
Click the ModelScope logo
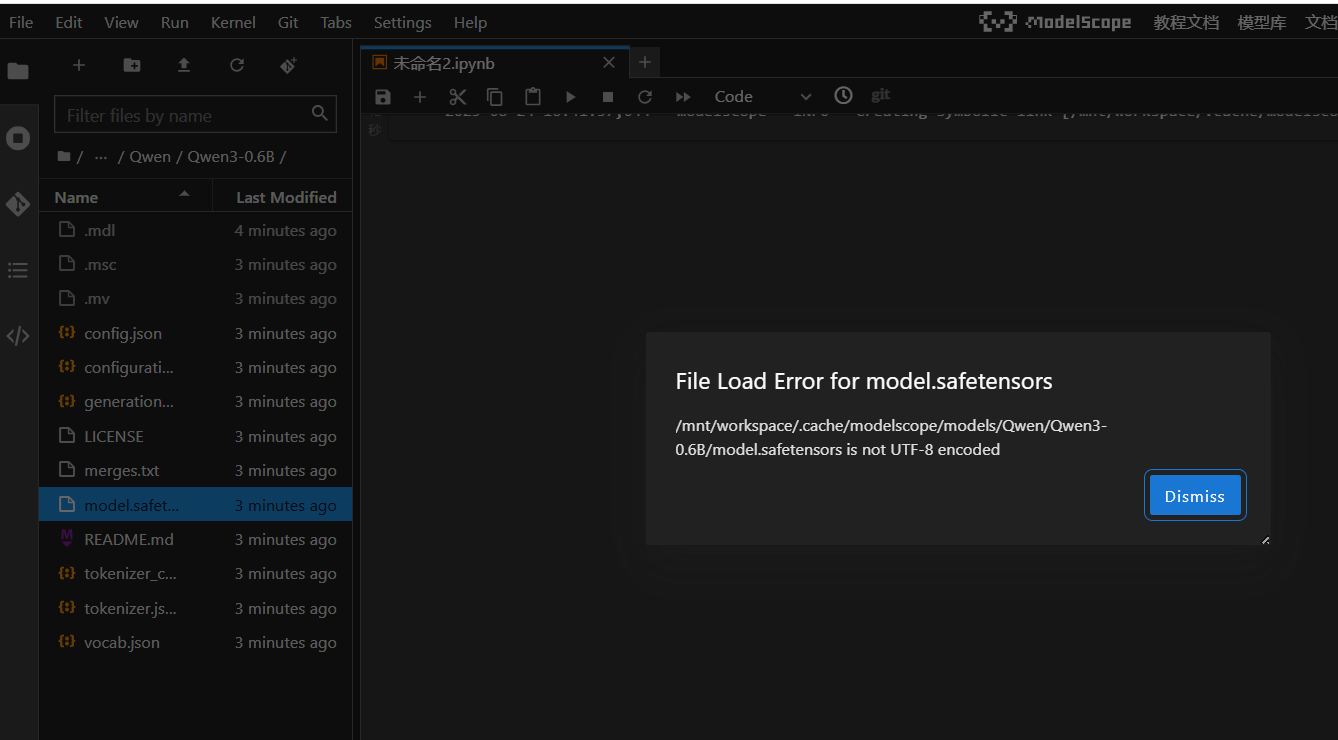1055,22
